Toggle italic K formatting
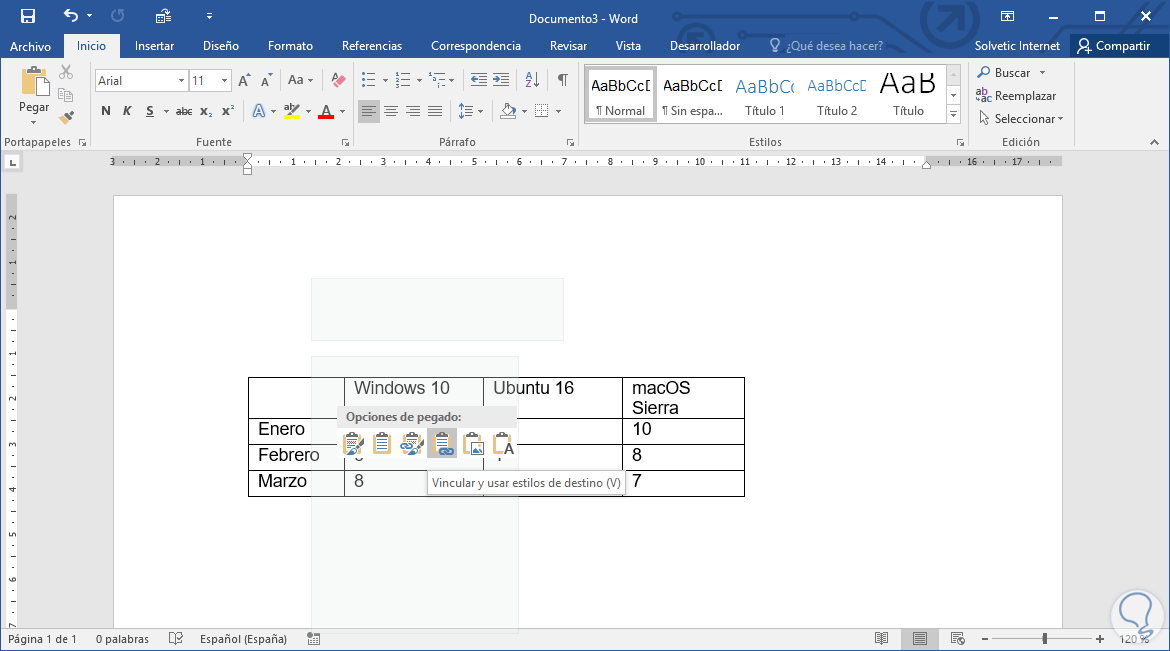 point(127,111)
